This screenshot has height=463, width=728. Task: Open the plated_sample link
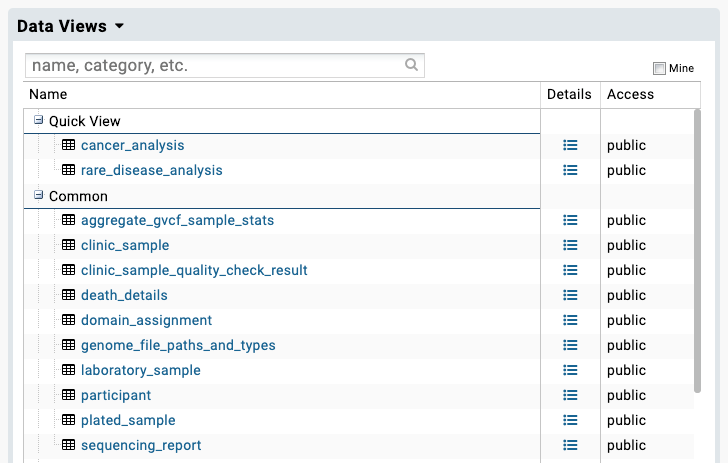click(128, 420)
